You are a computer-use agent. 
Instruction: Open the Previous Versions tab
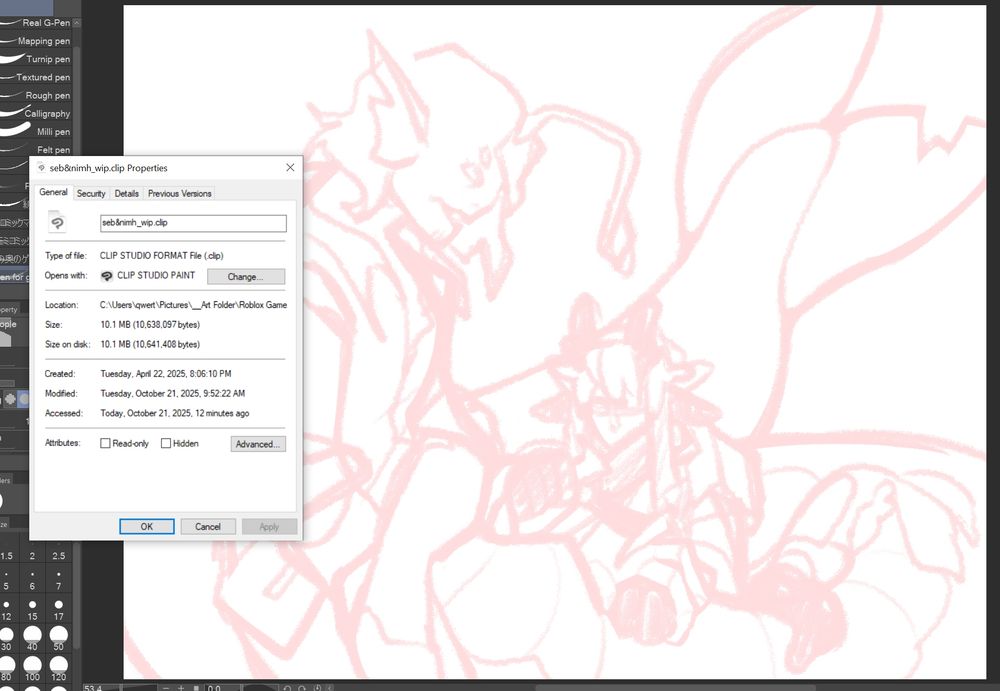coord(179,193)
